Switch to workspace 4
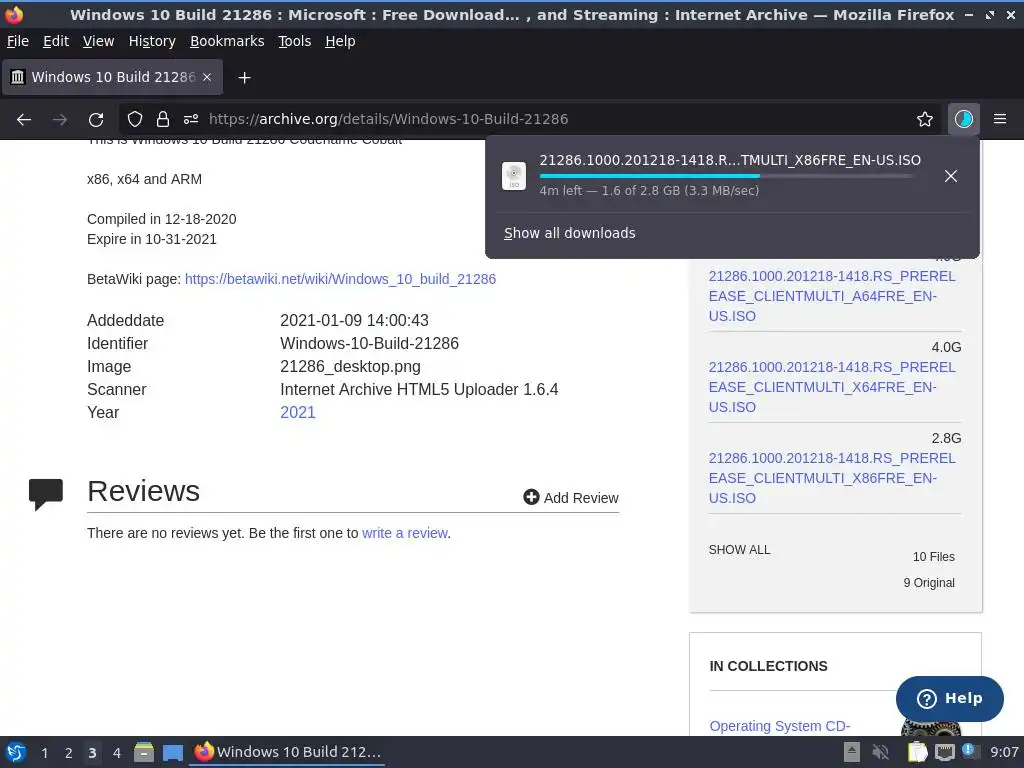 click(117, 753)
